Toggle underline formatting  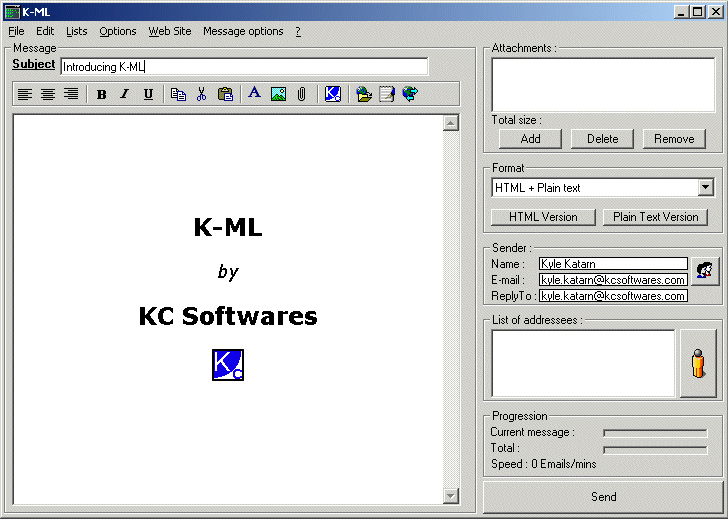(148, 94)
